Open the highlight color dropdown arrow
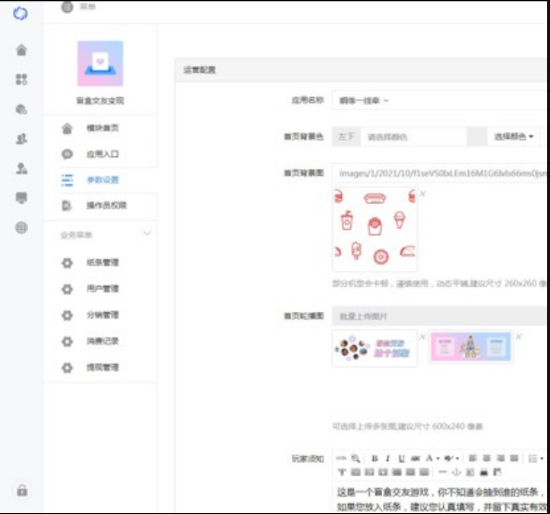This screenshot has height=514, width=550. [x=457, y=459]
